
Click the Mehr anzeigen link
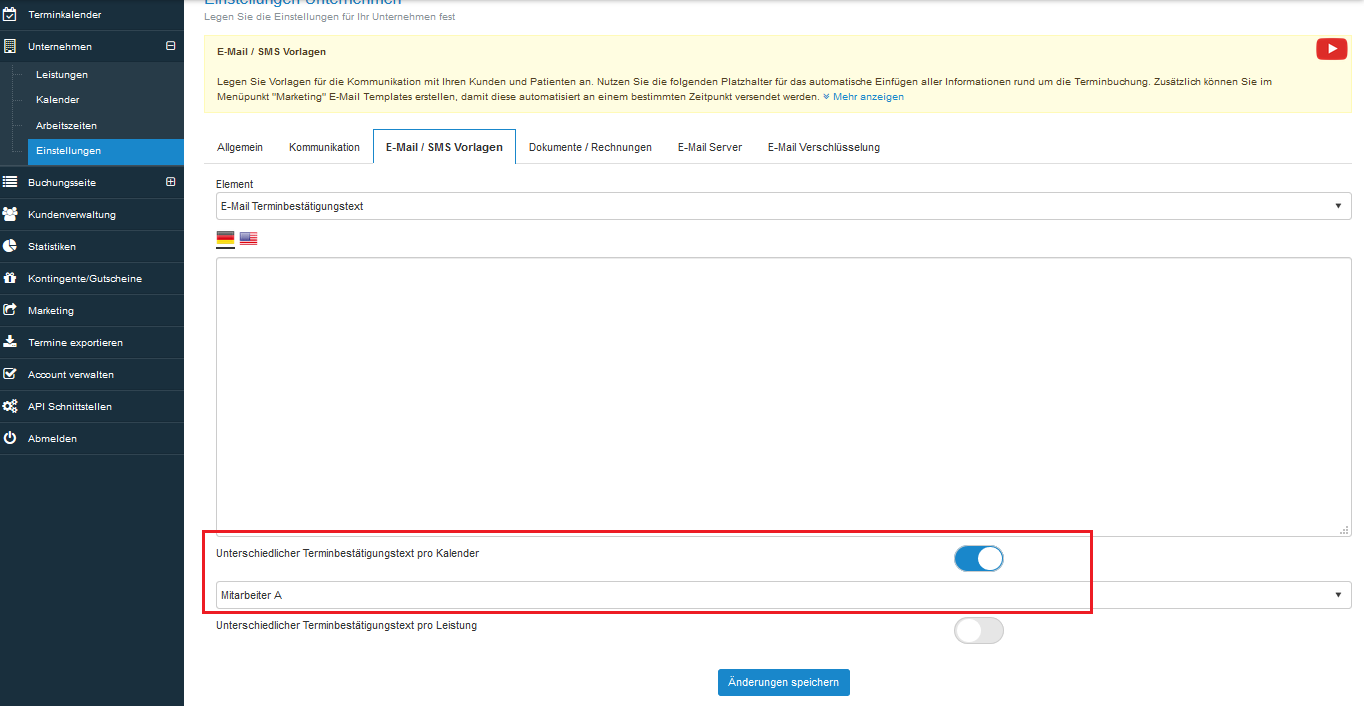(x=867, y=97)
